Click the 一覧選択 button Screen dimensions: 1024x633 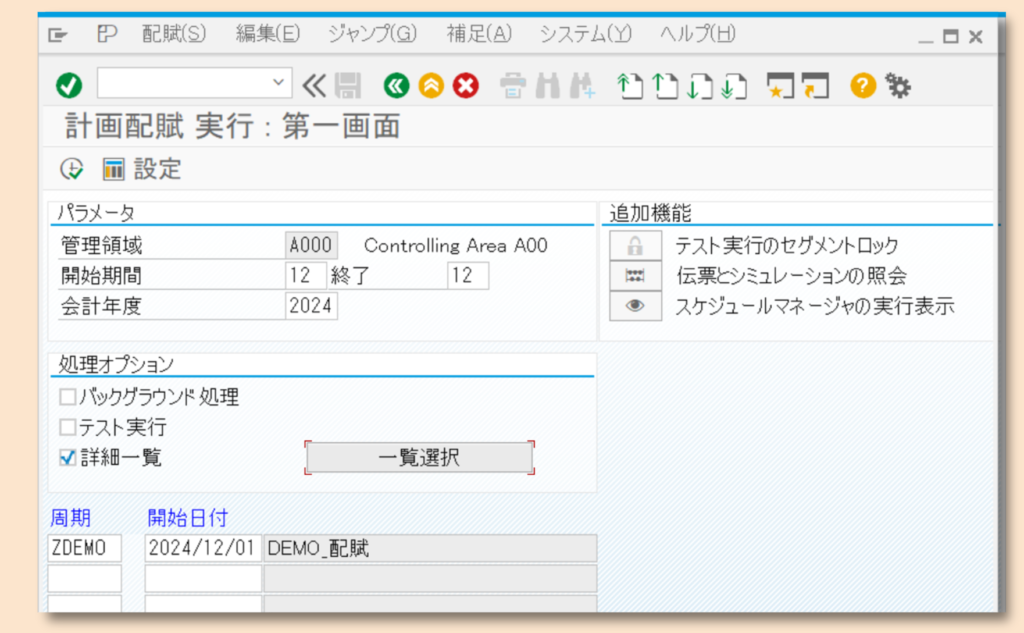coord(419,457)
